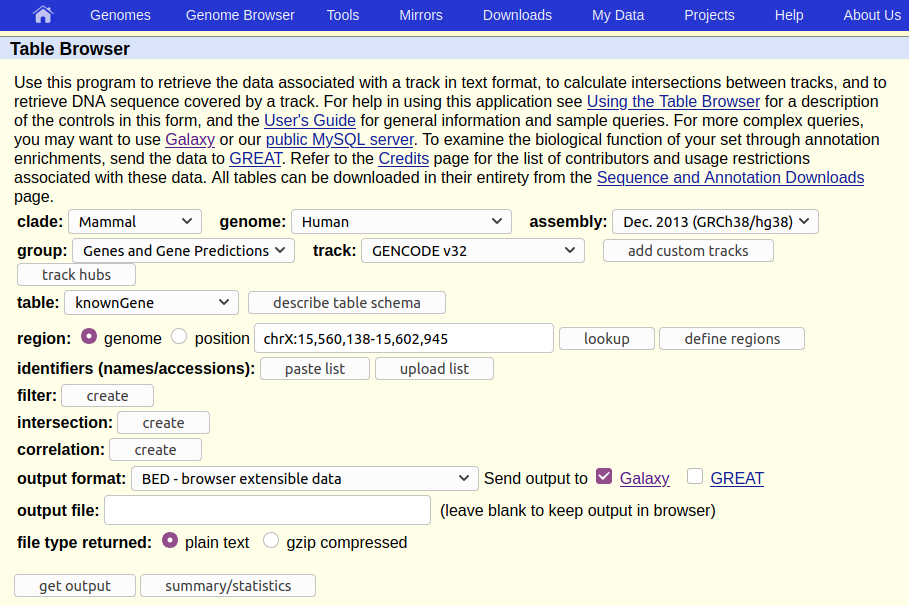This screenshot has height=606, width=909.
Task: Select the genome region radio button
Action: (89, 336)
